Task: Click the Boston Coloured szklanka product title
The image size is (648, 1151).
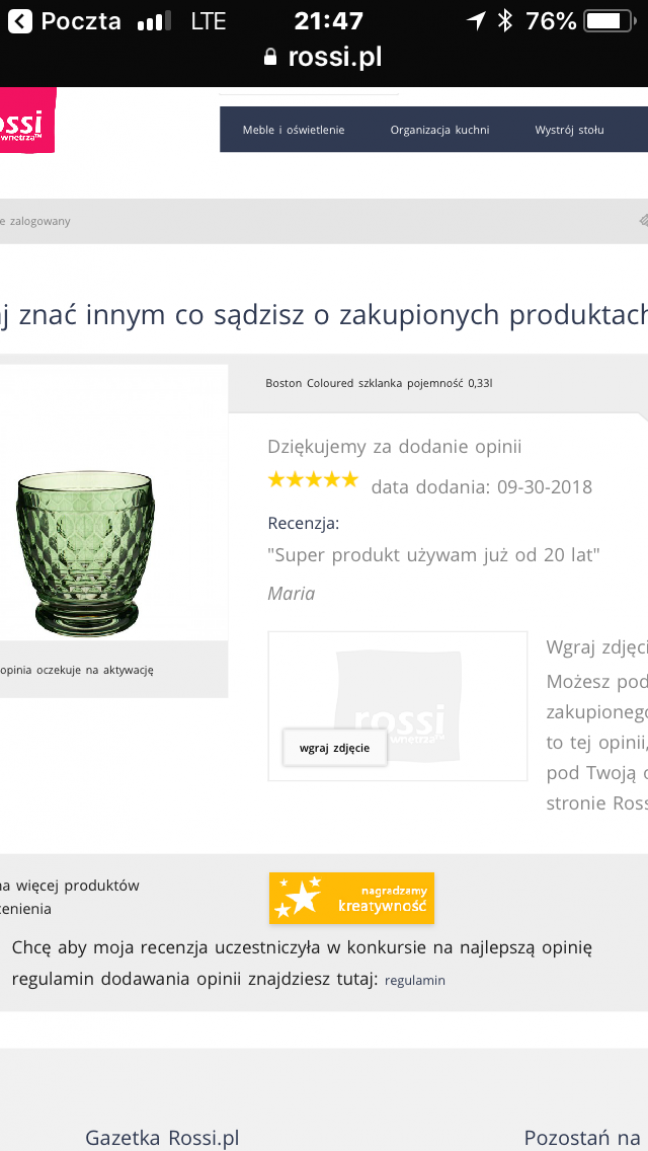Action: tap(379, 383)
